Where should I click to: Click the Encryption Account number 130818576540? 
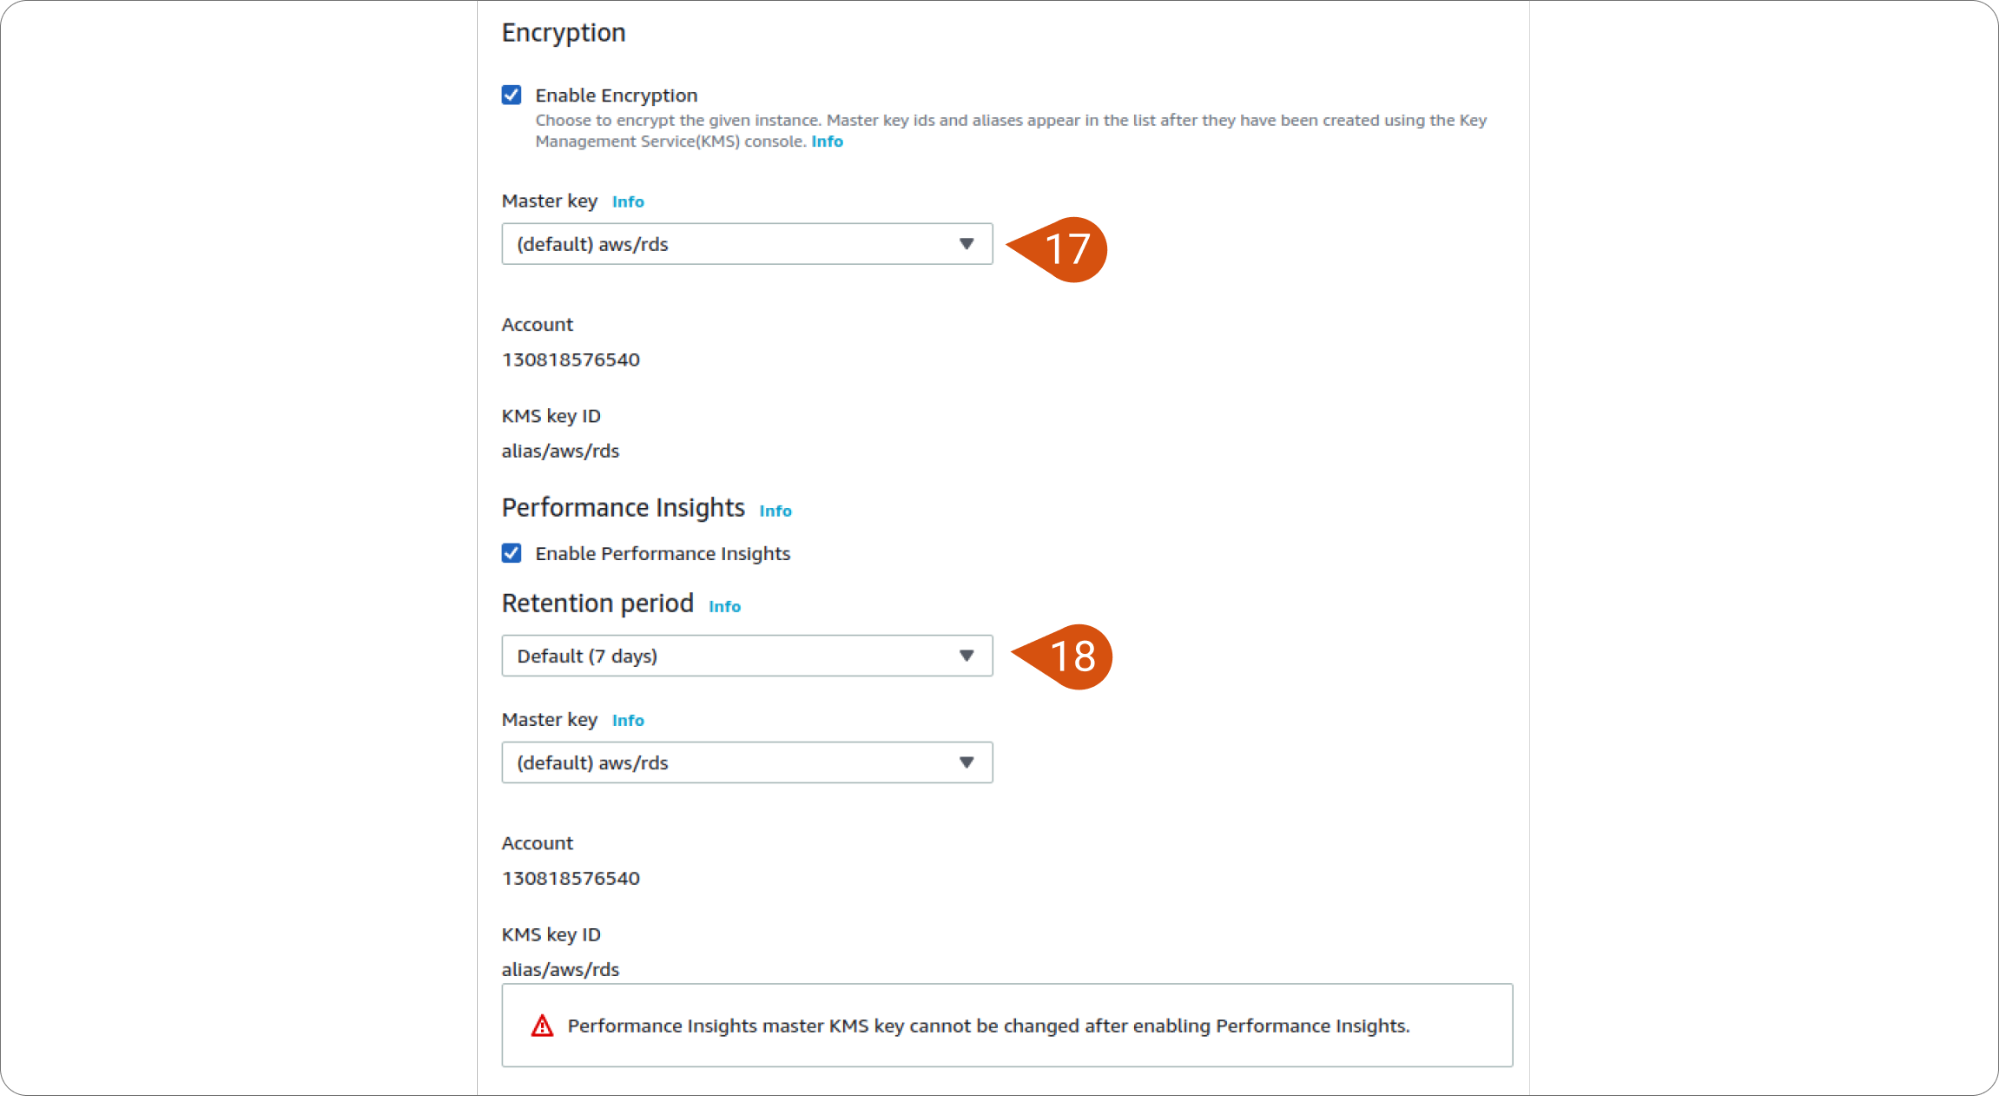tap(571, 360)
